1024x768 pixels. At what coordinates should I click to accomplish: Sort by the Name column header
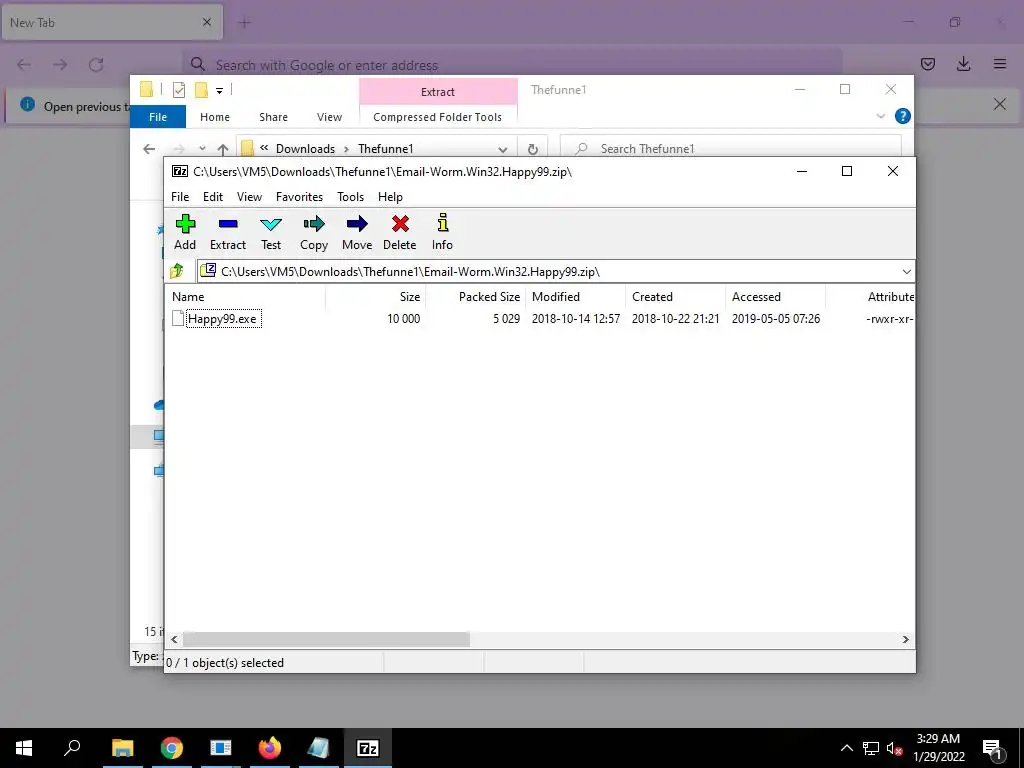tap(246, 296)
